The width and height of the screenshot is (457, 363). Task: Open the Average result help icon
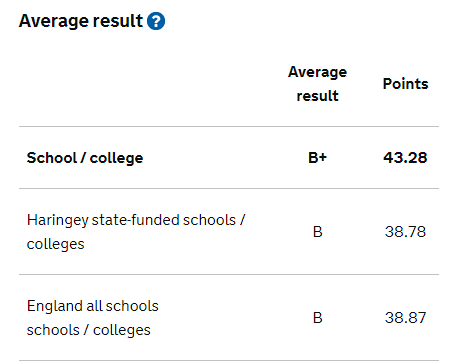[156, 21]
